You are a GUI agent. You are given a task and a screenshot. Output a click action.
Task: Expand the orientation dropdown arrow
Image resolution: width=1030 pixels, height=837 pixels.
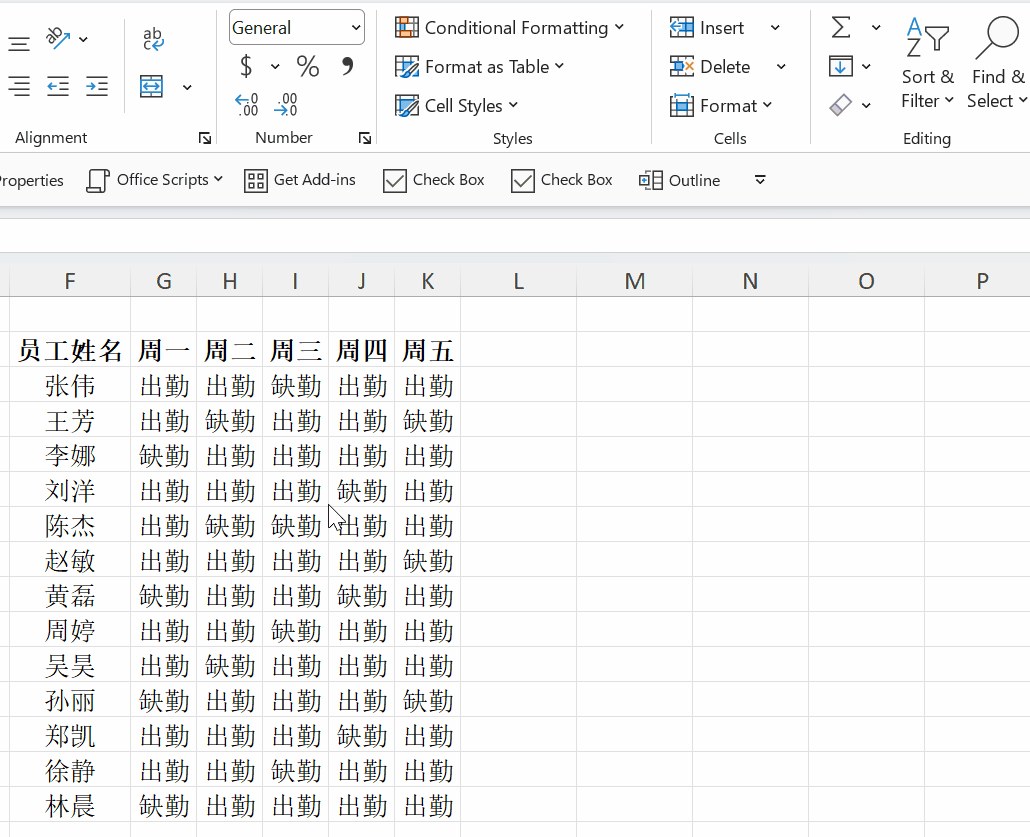[x=83, y=39]
